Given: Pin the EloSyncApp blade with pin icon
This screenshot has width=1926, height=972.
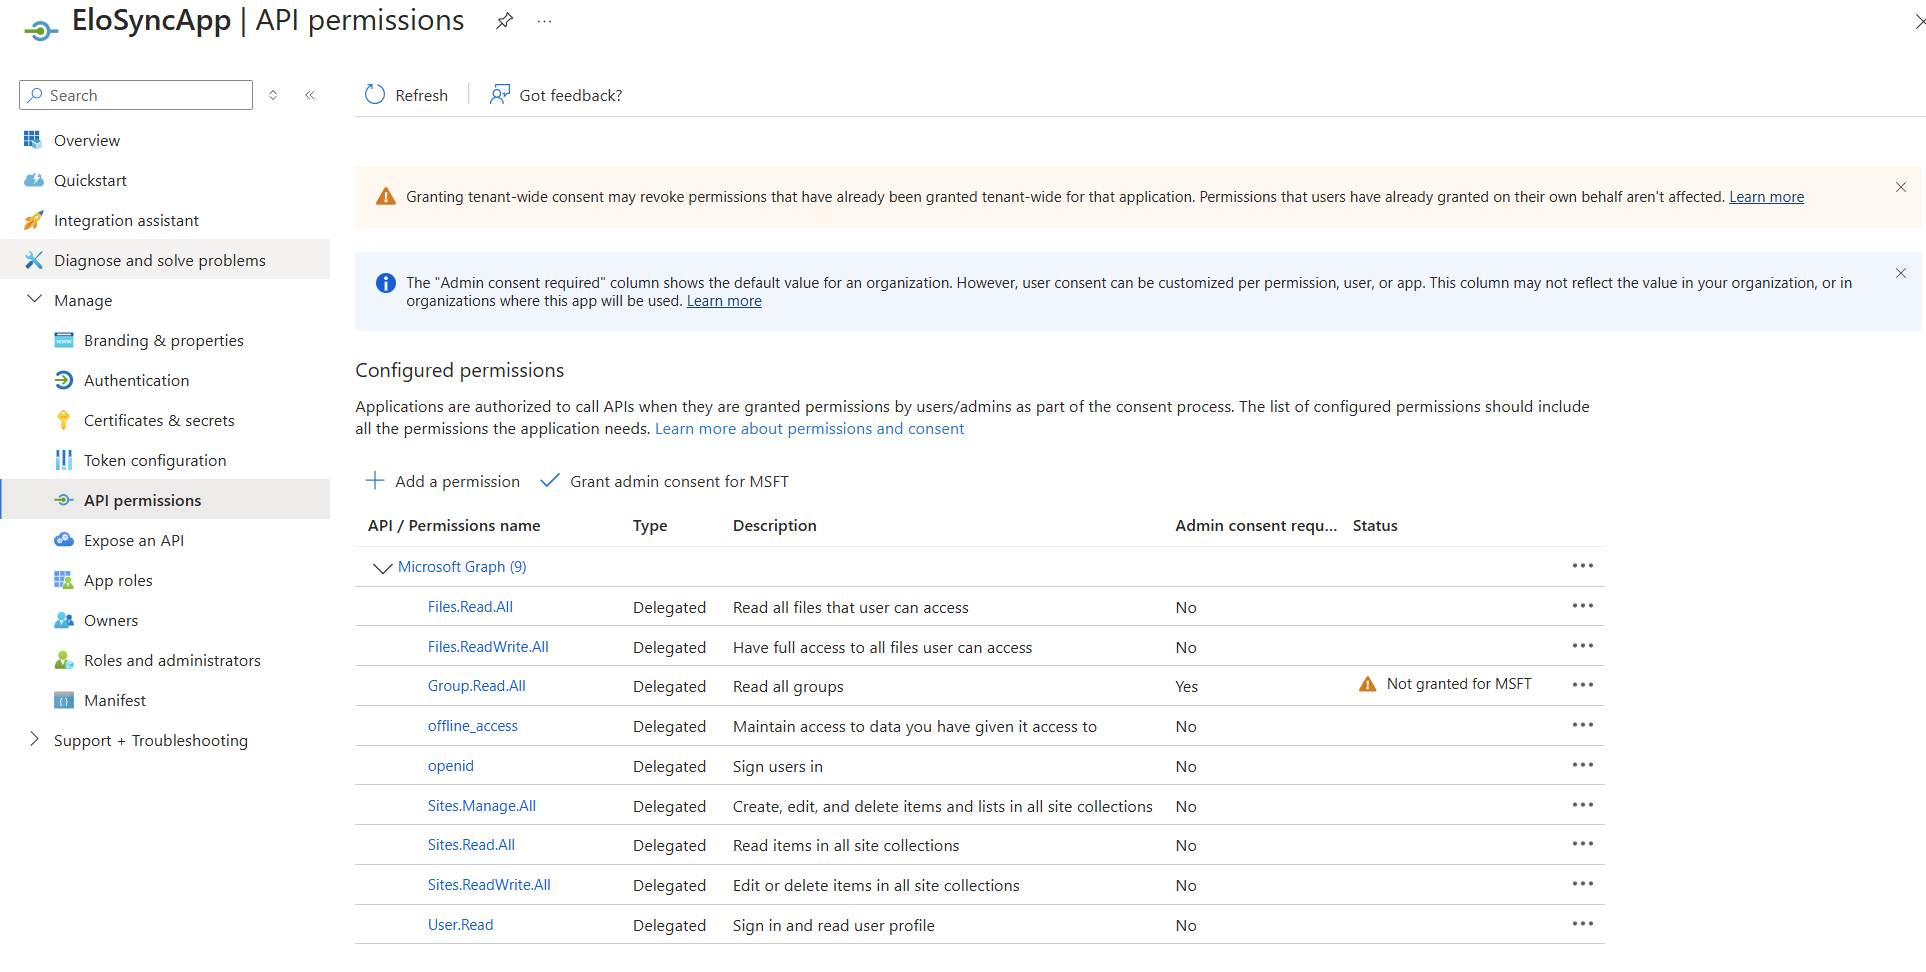Looking at the screenshot, I should (505, 21).
